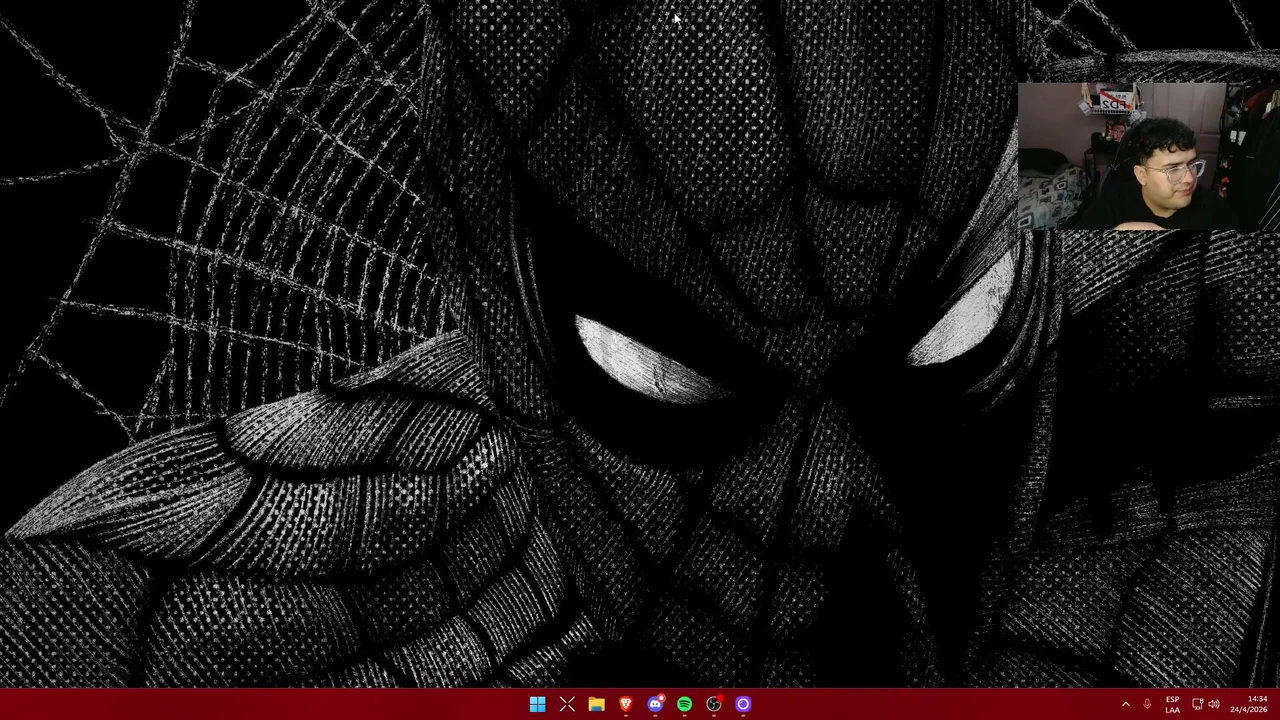Open the volume speaker control

[1214, 704]
